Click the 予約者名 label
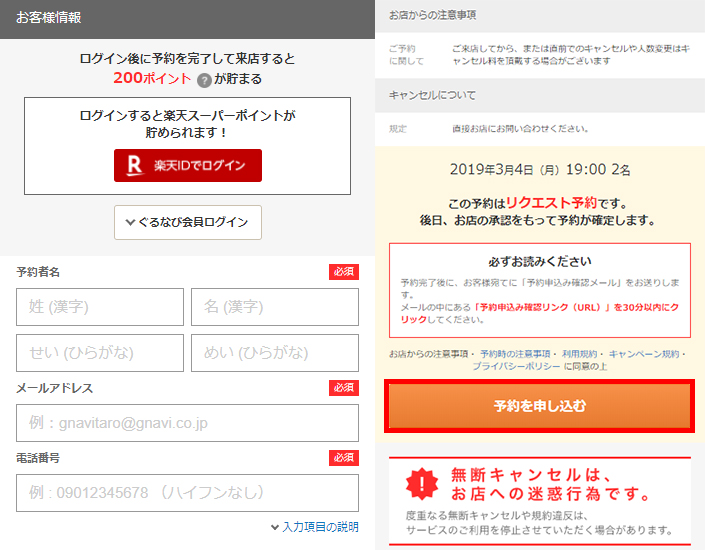The image size is (705, 550). click(x=38, y=272)
